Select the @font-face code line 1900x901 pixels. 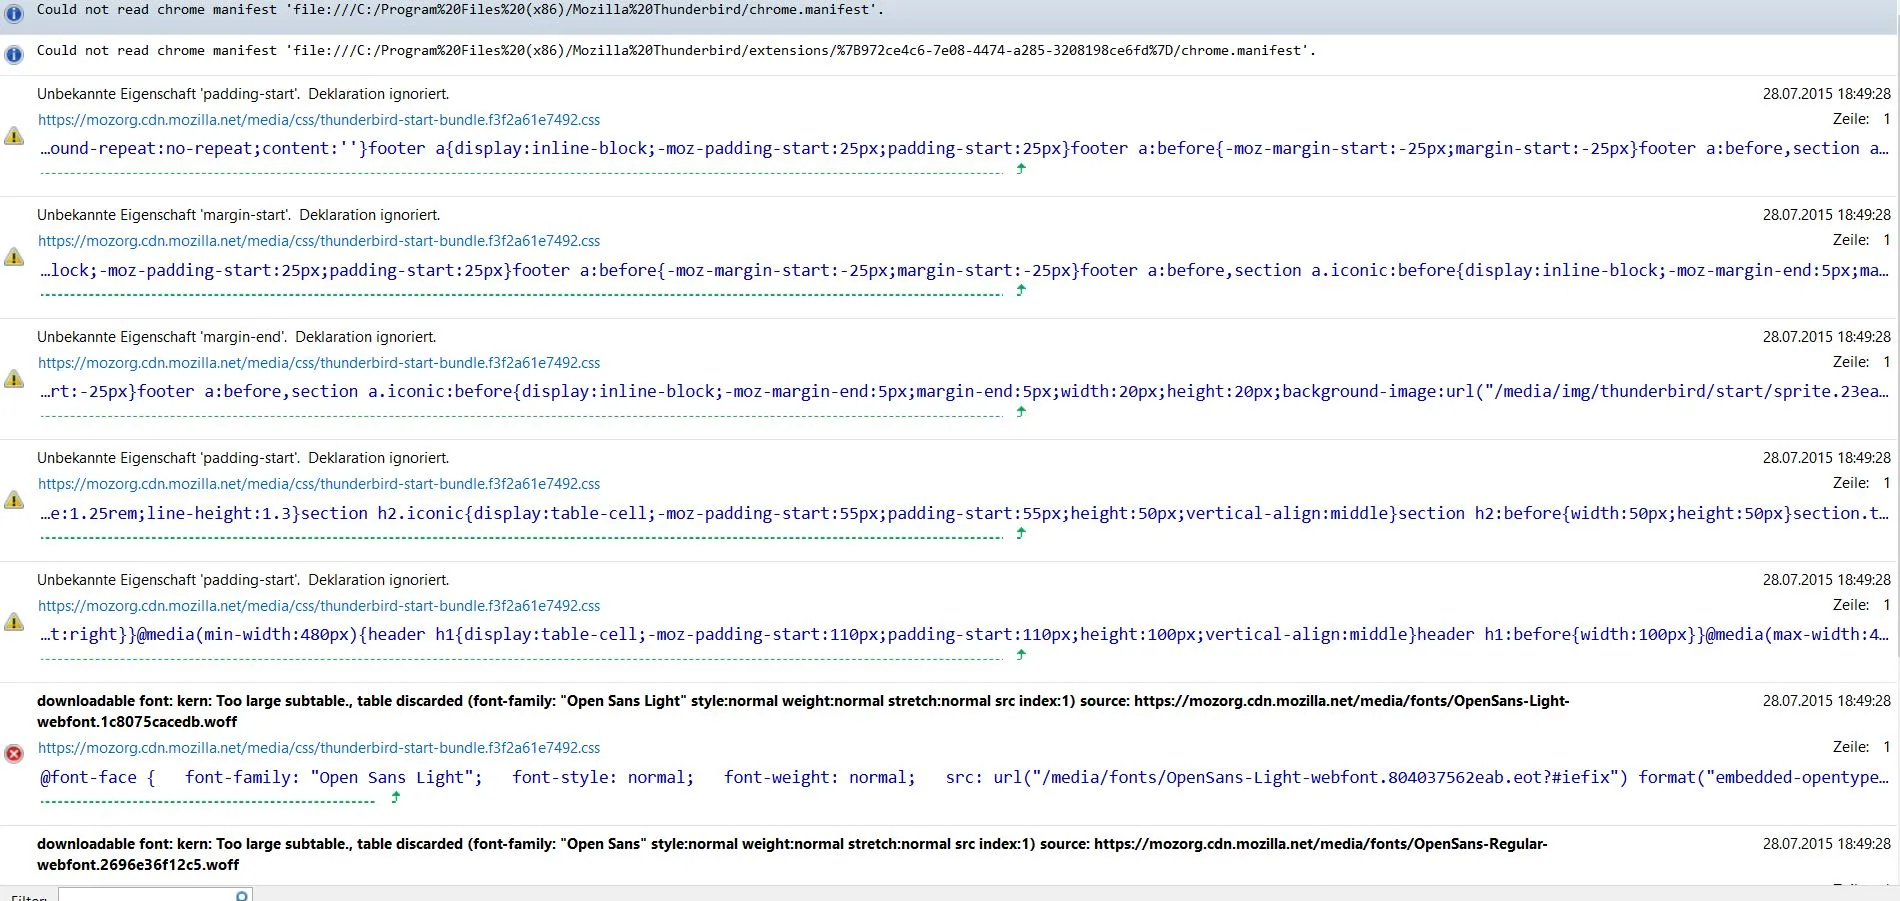964,777
